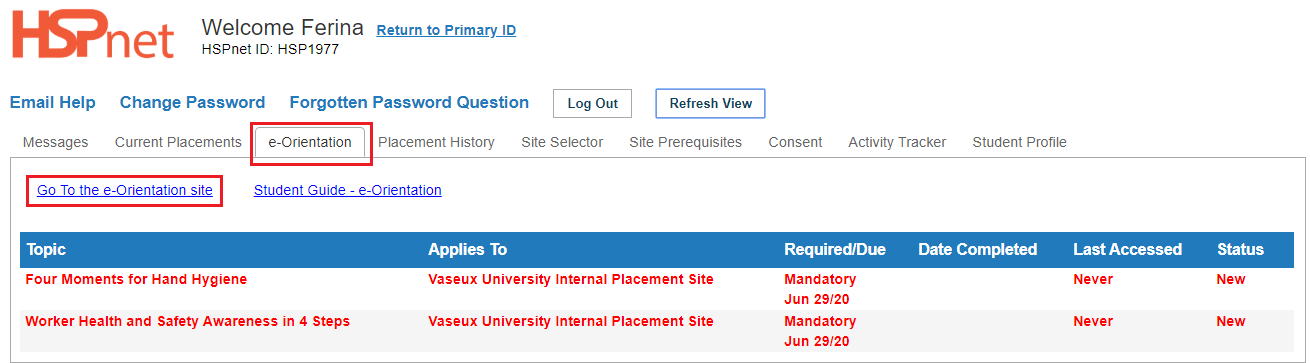This screenshot has width=1310, height=363.
Task: Open the Return to Primary ID link
Action: coord(446,30)
